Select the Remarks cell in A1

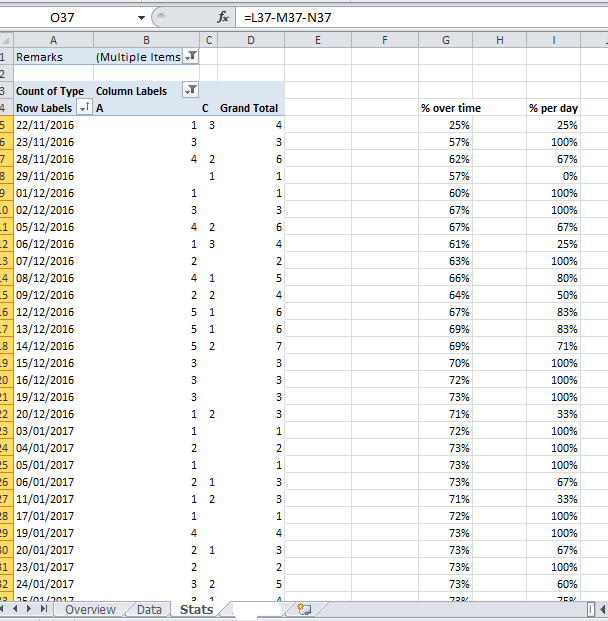click(x=53, y=57)
